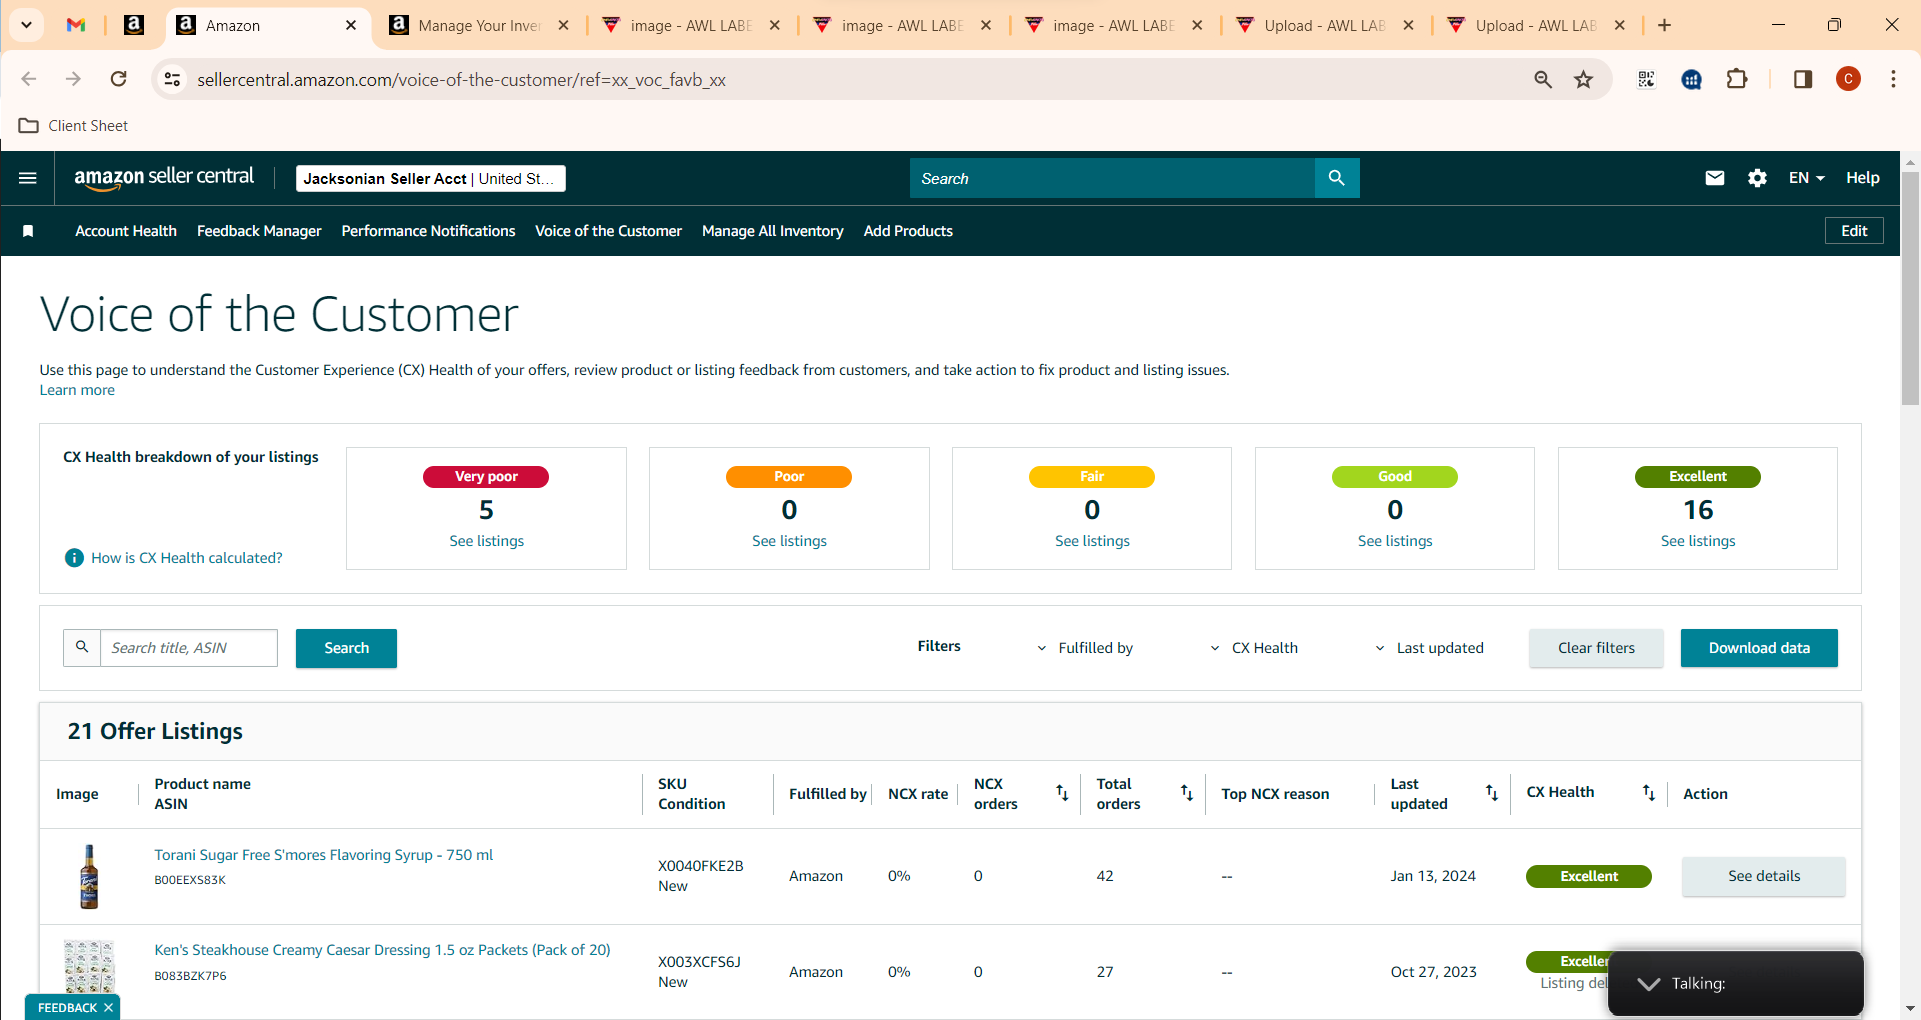
Task: Click the Learn more link
Action: 77,390
